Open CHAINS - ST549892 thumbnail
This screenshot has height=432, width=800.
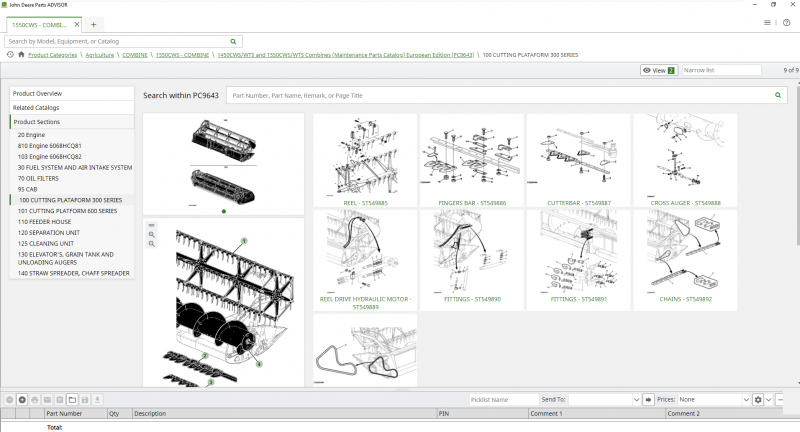(685, 260)
